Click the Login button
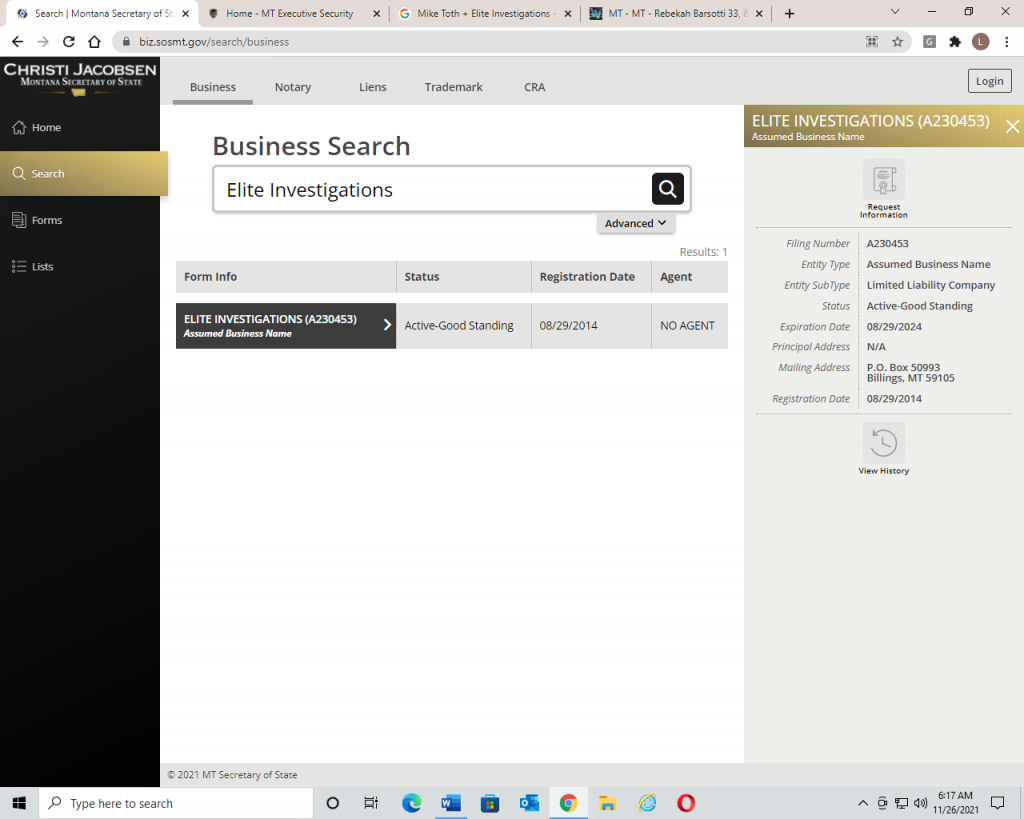The height and width of the screenshot is (819, 1024). tap(988, 82)
